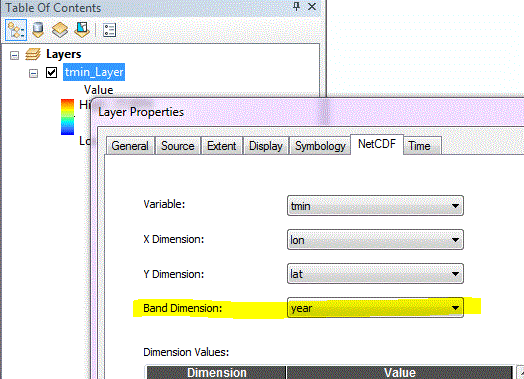Click the Band Dimension label

pos(182,308)
